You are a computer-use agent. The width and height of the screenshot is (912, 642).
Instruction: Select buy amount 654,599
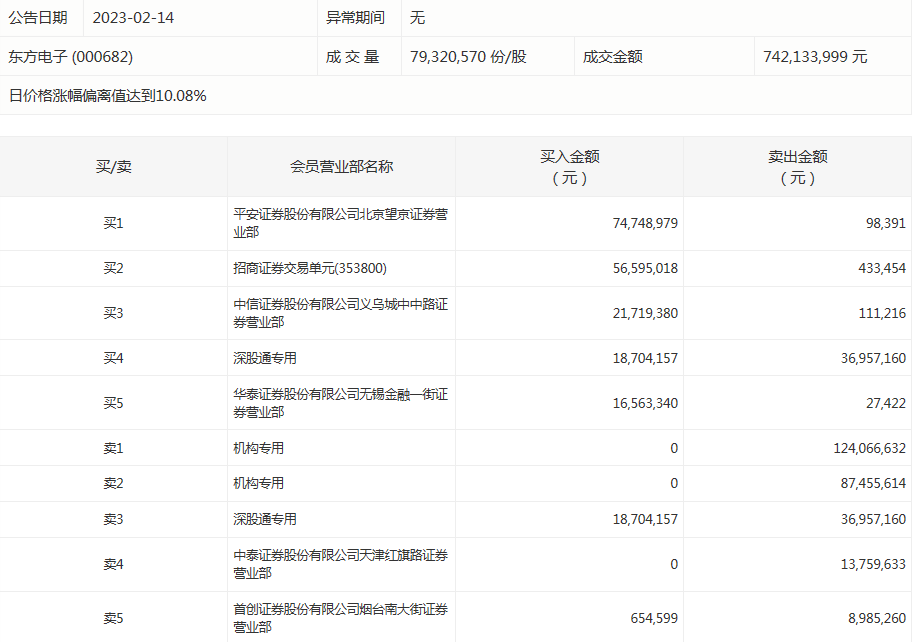pos(654,618)
